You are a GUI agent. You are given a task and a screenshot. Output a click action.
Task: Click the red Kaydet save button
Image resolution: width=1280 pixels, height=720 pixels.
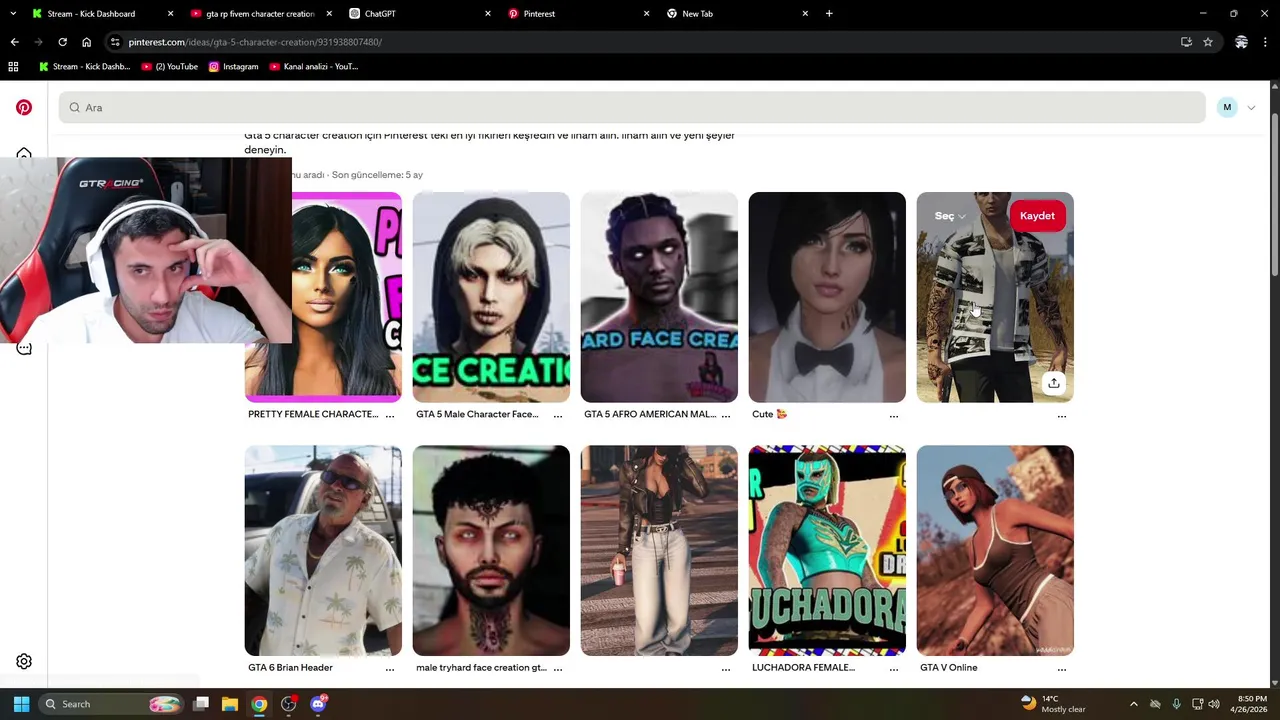click(1037, 216)
